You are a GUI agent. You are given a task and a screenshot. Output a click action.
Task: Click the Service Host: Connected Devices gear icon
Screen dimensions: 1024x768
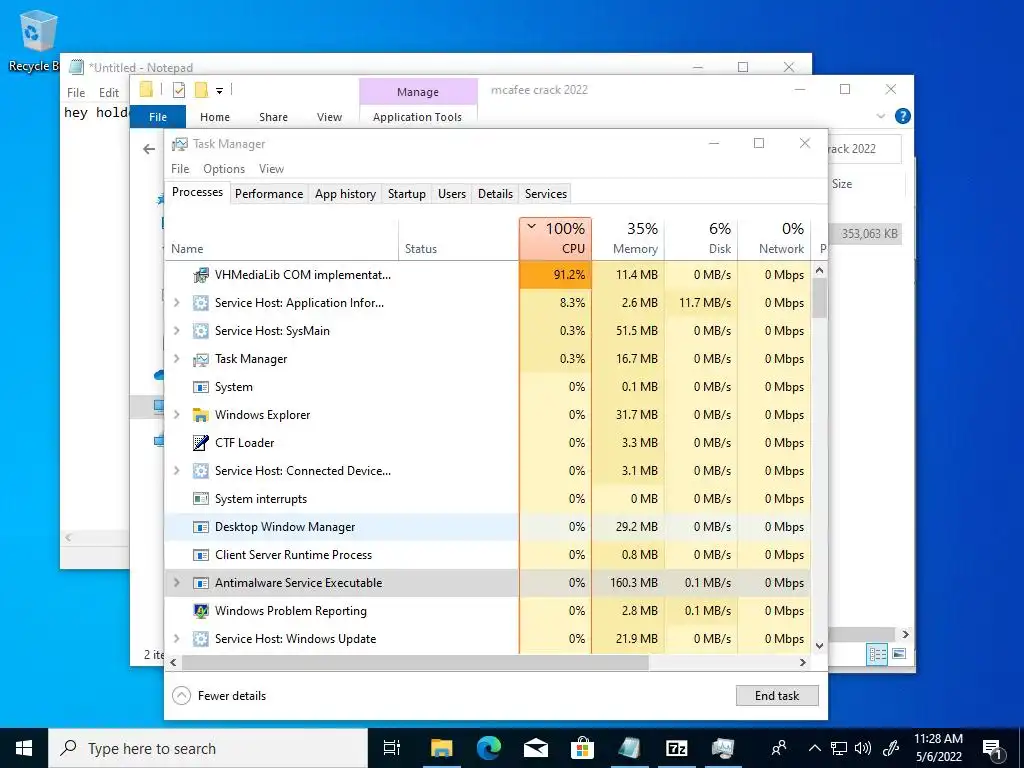coord(200,471)
